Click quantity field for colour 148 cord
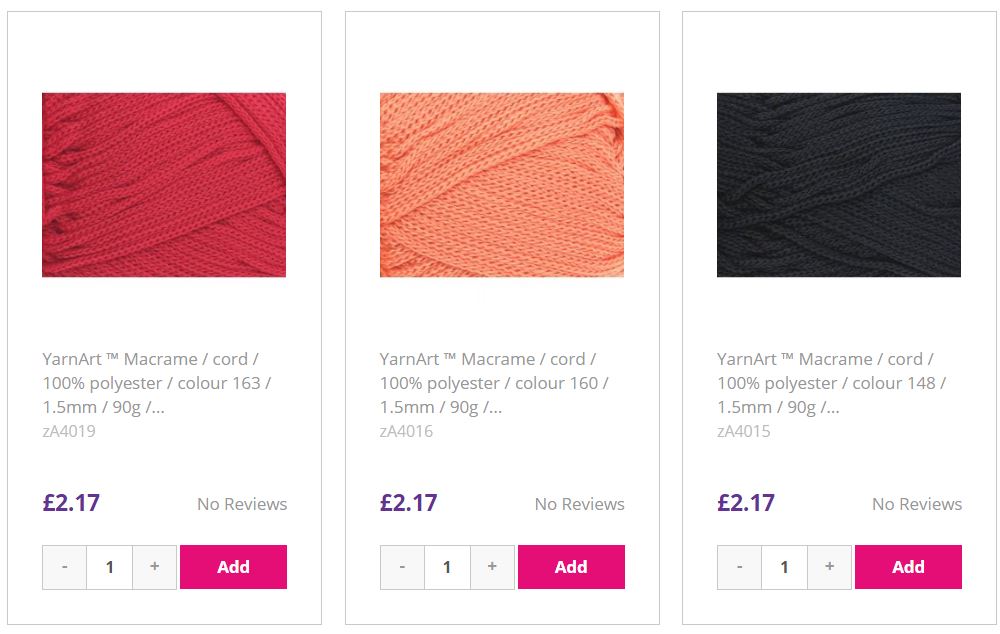The width and height of the screenshot is (1000, 634). point(784,567)
